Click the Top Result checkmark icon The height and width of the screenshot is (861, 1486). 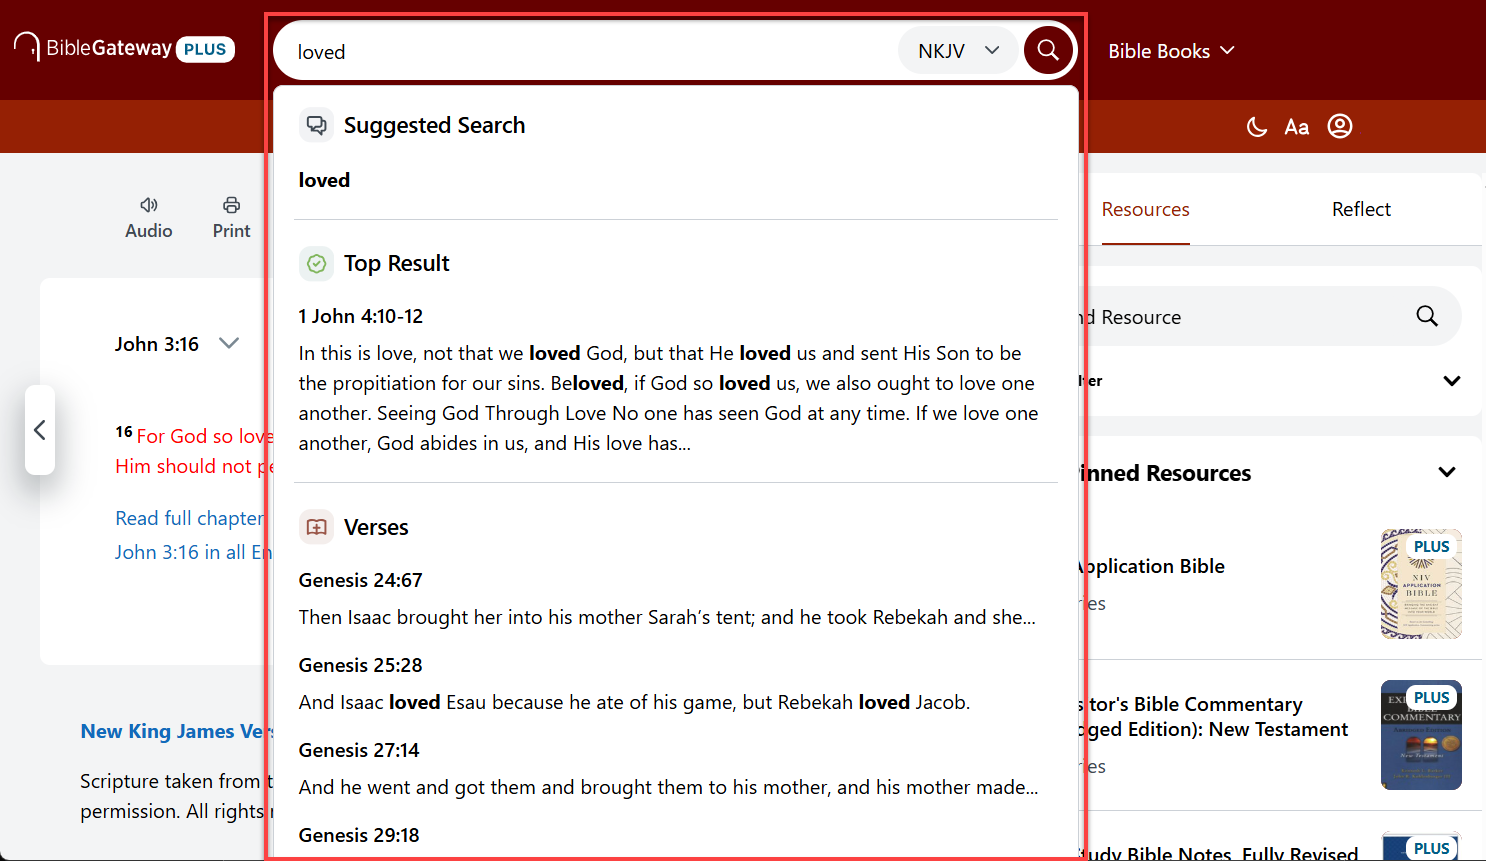pyautogui.click(x=316, y=263)
